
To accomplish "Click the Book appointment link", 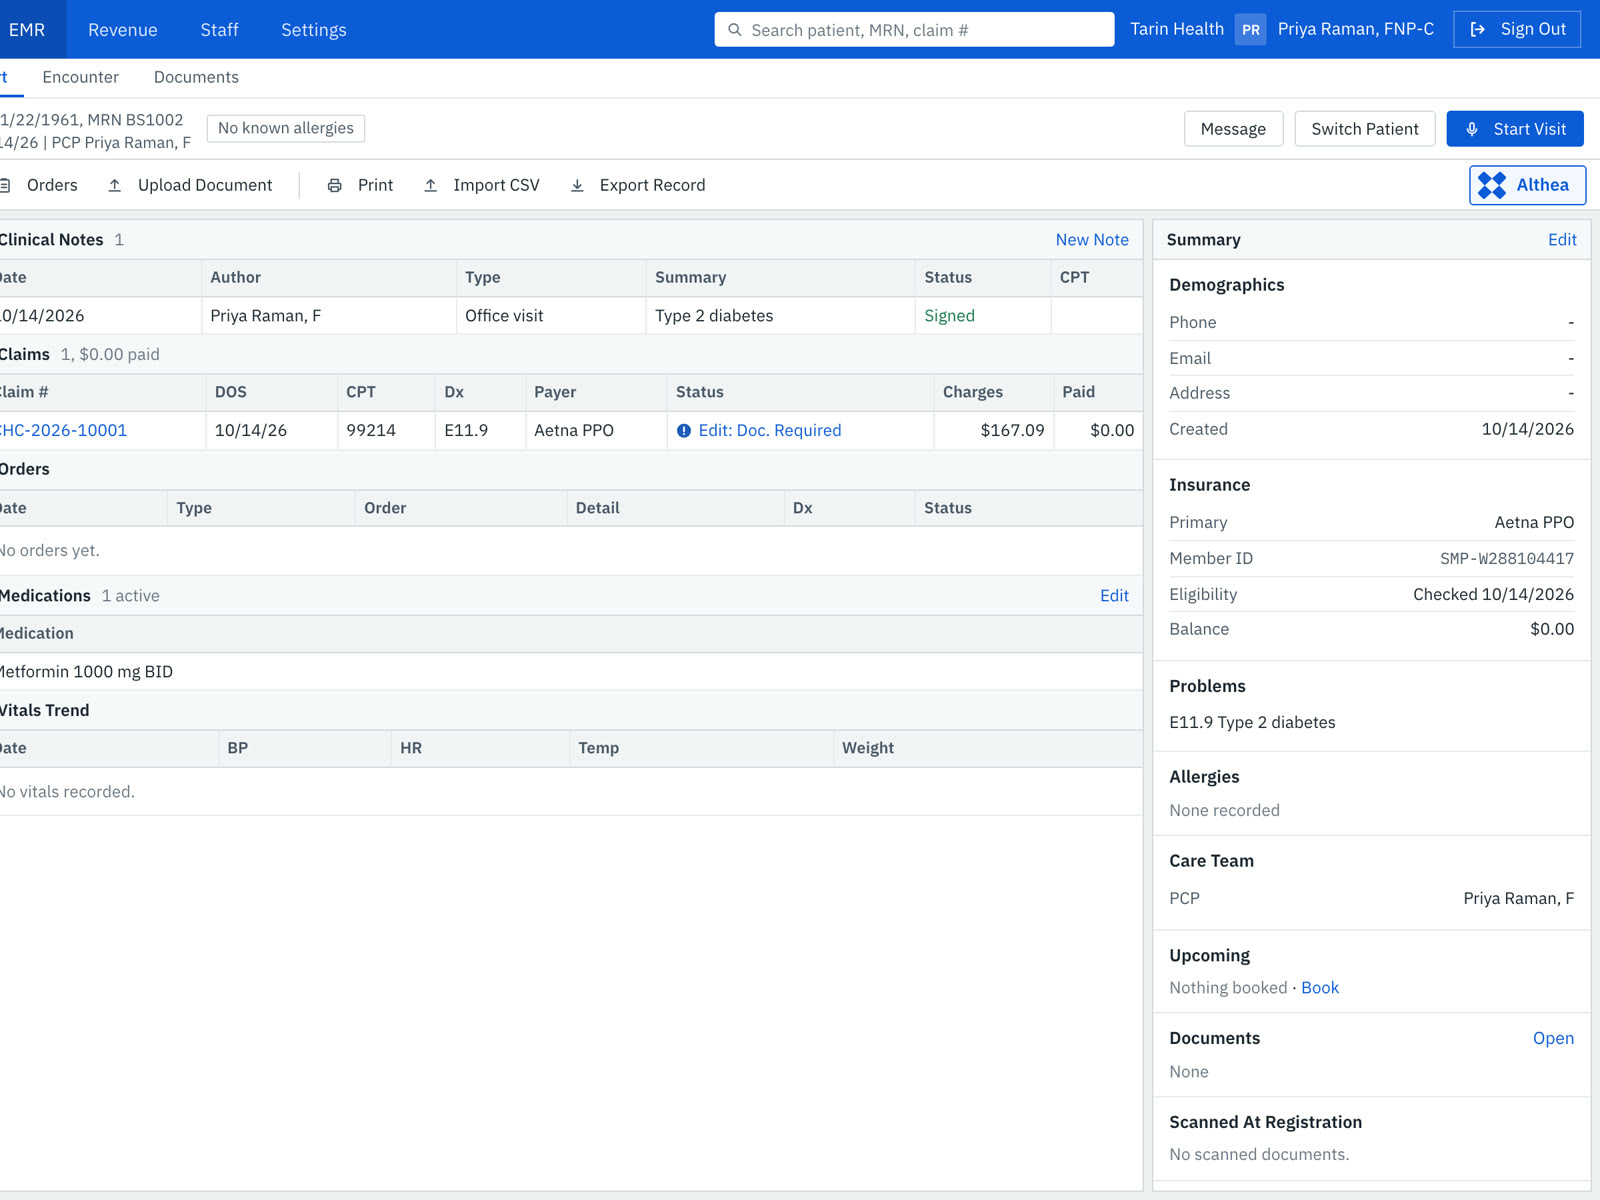I will 1320,988.
